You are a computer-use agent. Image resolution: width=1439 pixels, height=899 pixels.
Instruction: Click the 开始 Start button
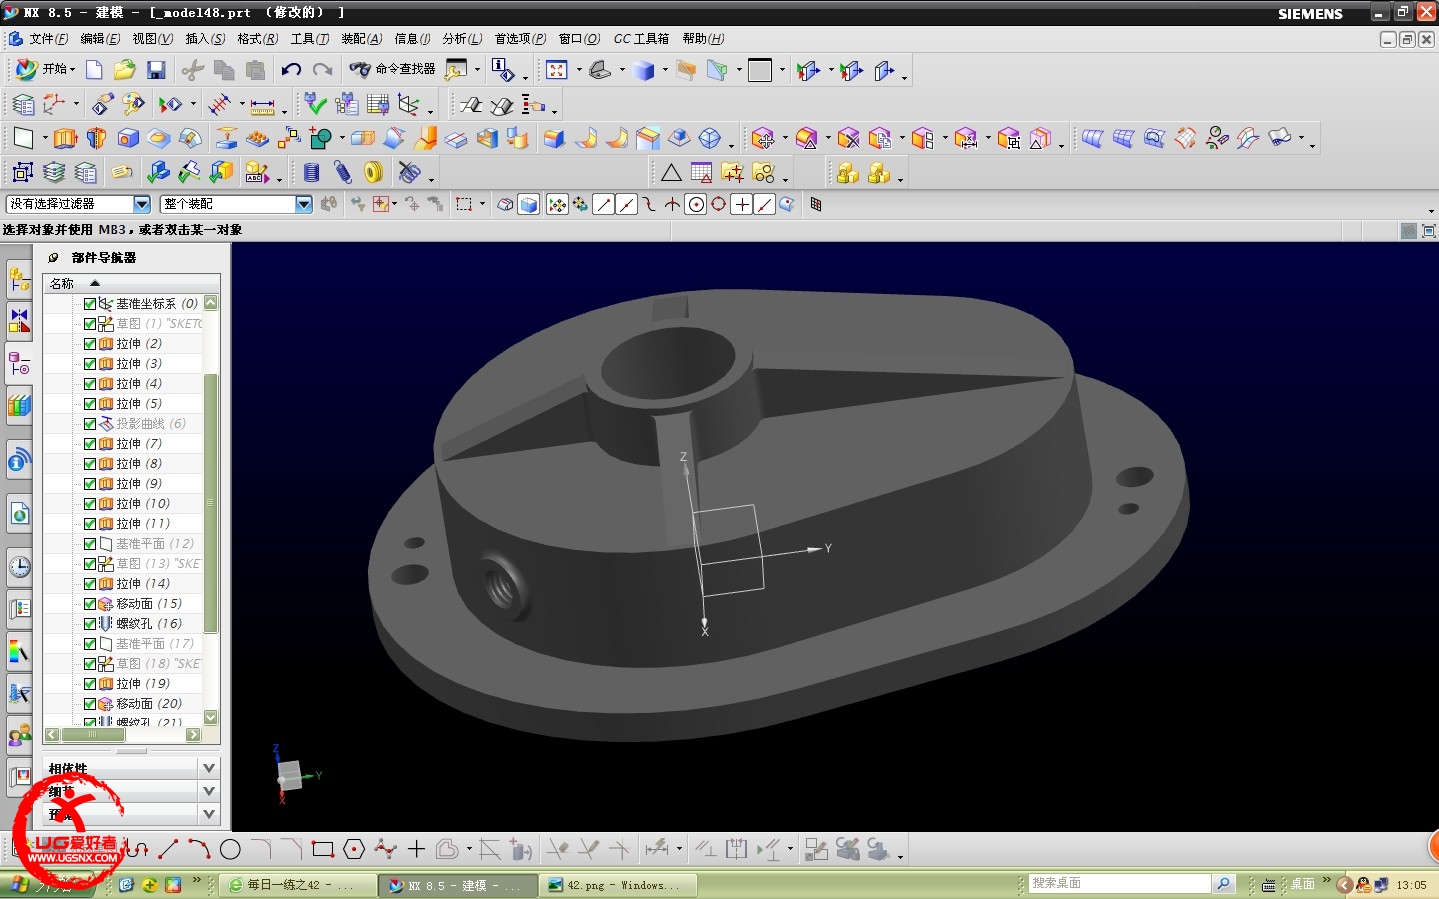pyautogui.click(x=43, y=69)
